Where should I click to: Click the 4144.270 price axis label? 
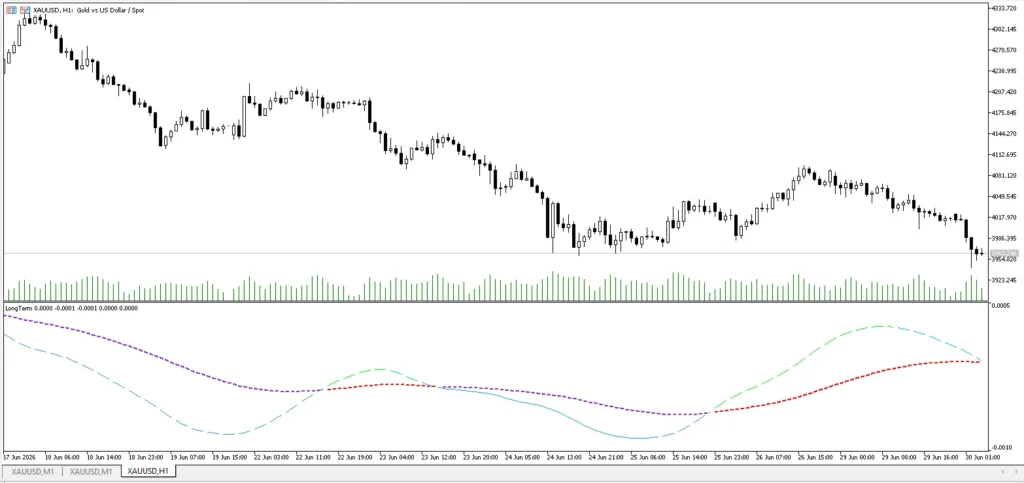pos(1005,134)
